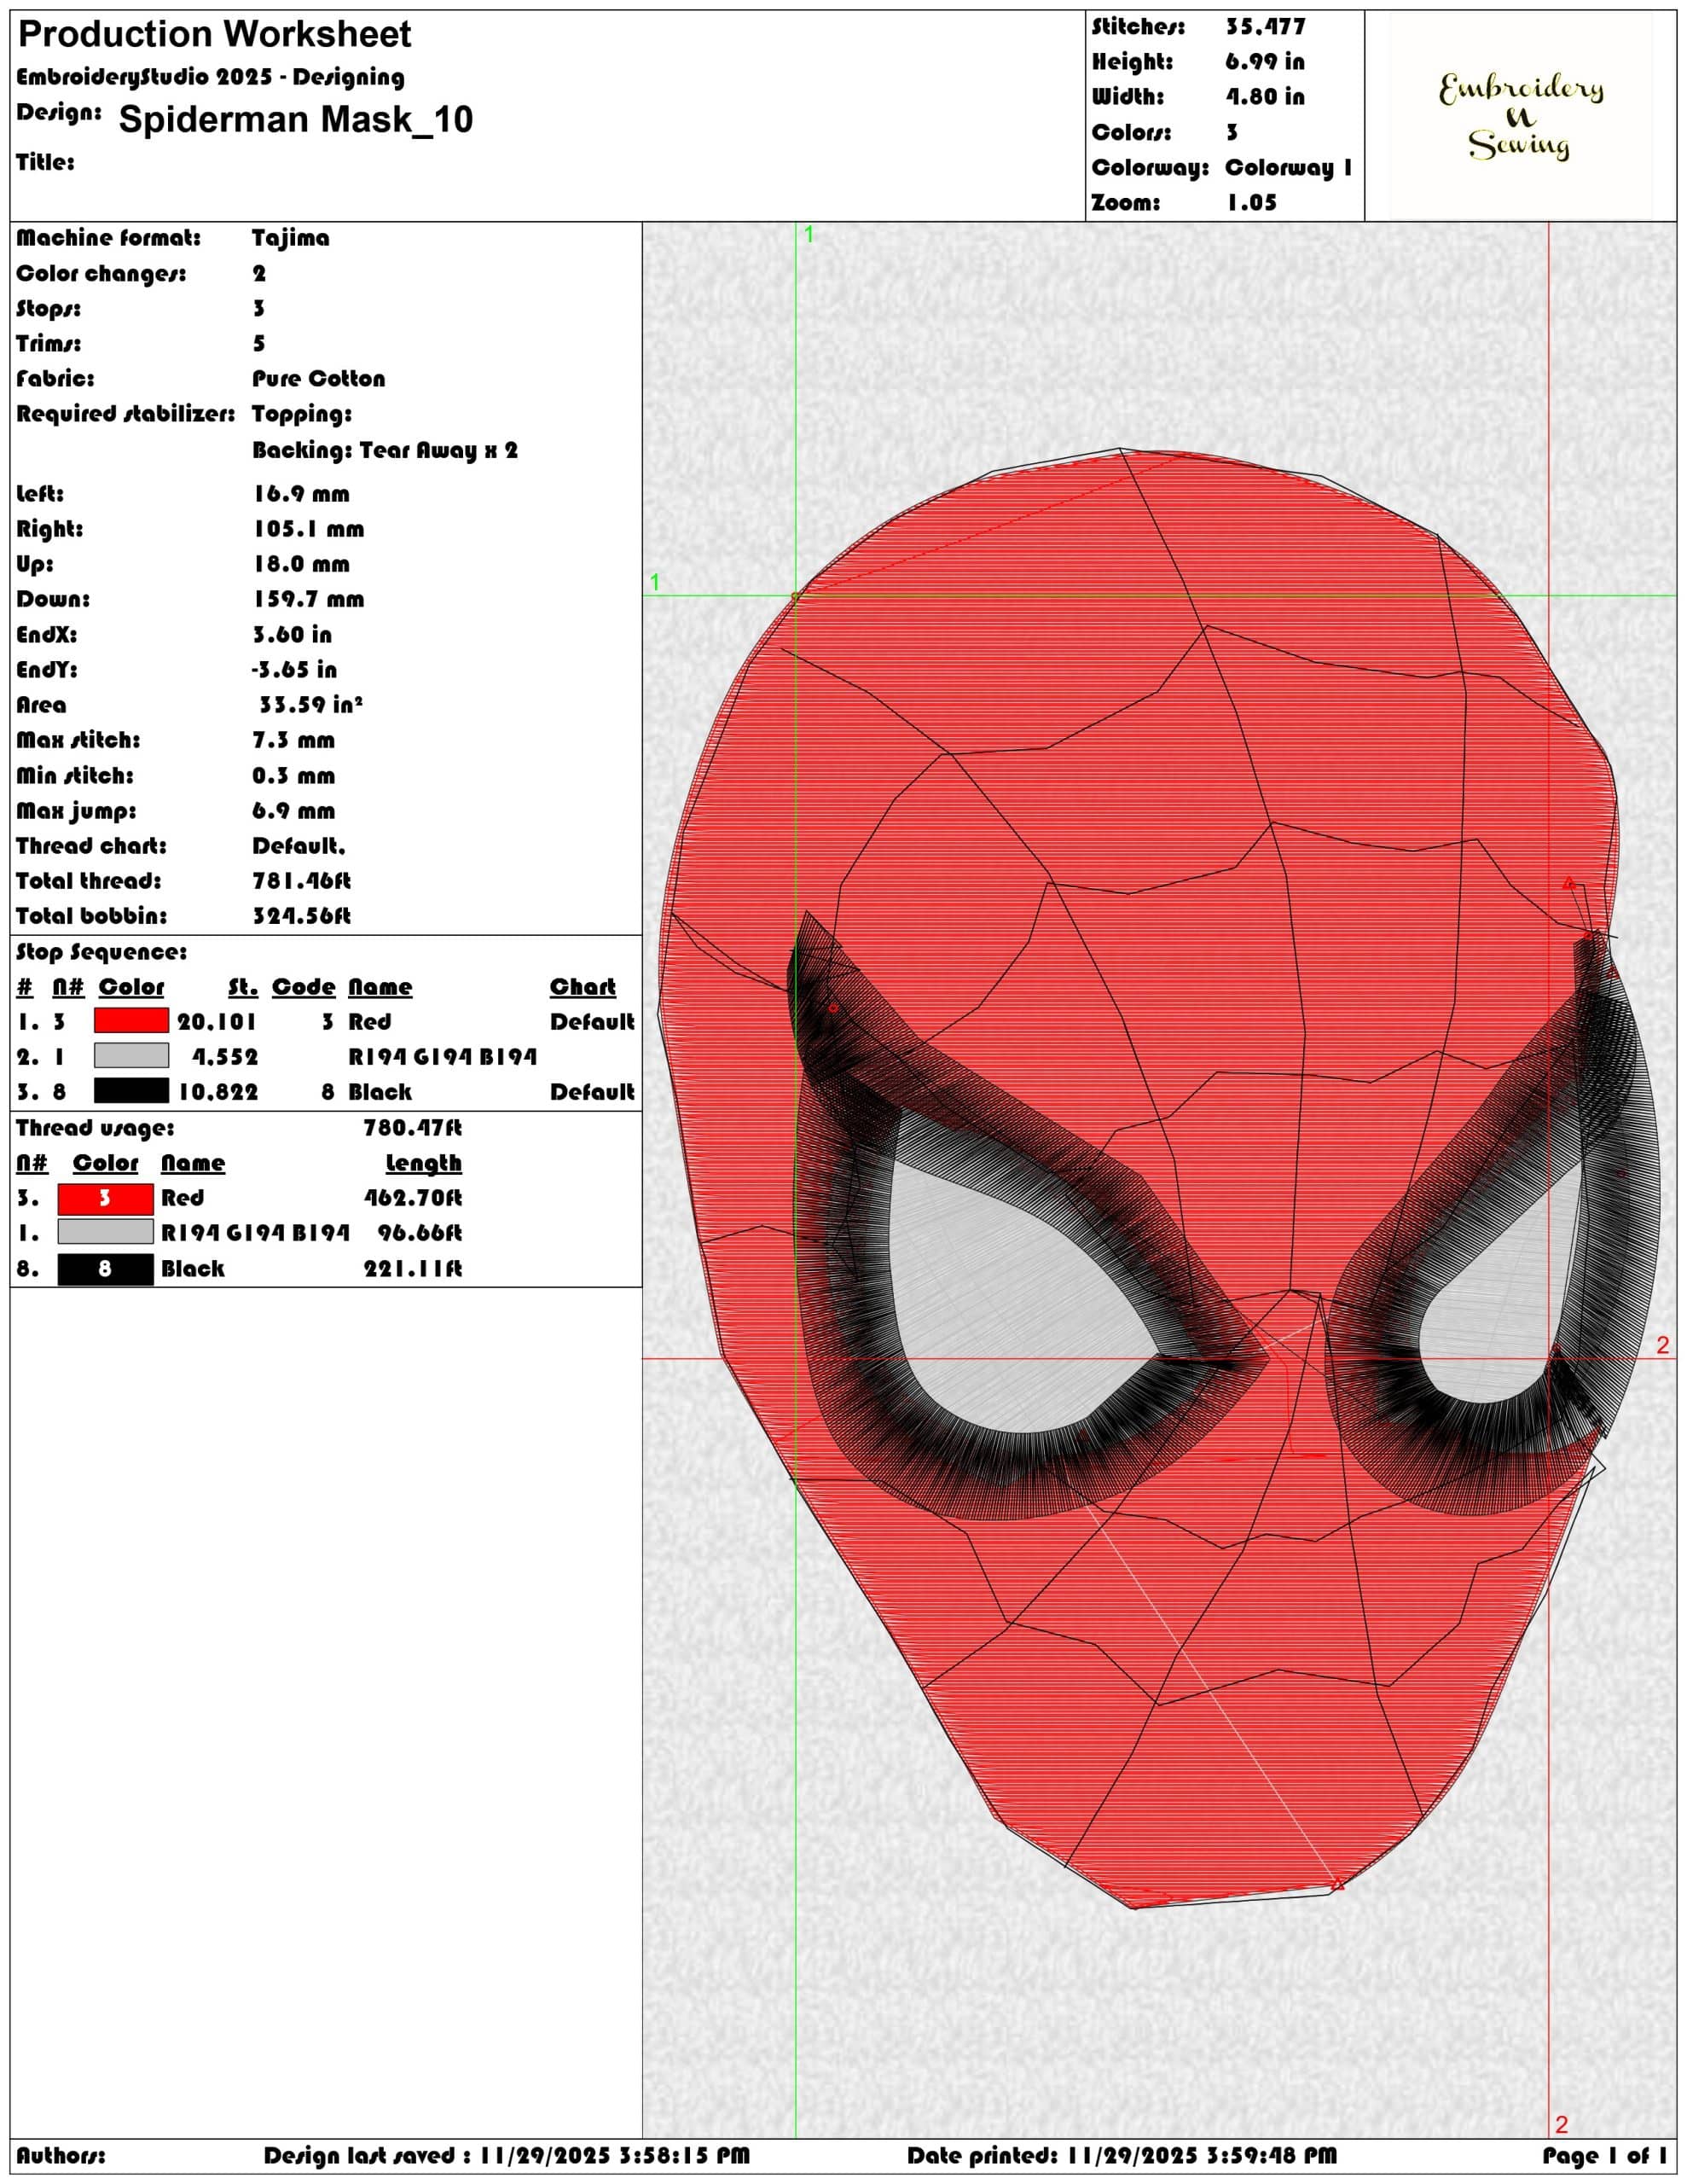1687x2184 pixels.
Task: Select stitch count 20,101 for Red
Action: click(x=217, y=1022)
